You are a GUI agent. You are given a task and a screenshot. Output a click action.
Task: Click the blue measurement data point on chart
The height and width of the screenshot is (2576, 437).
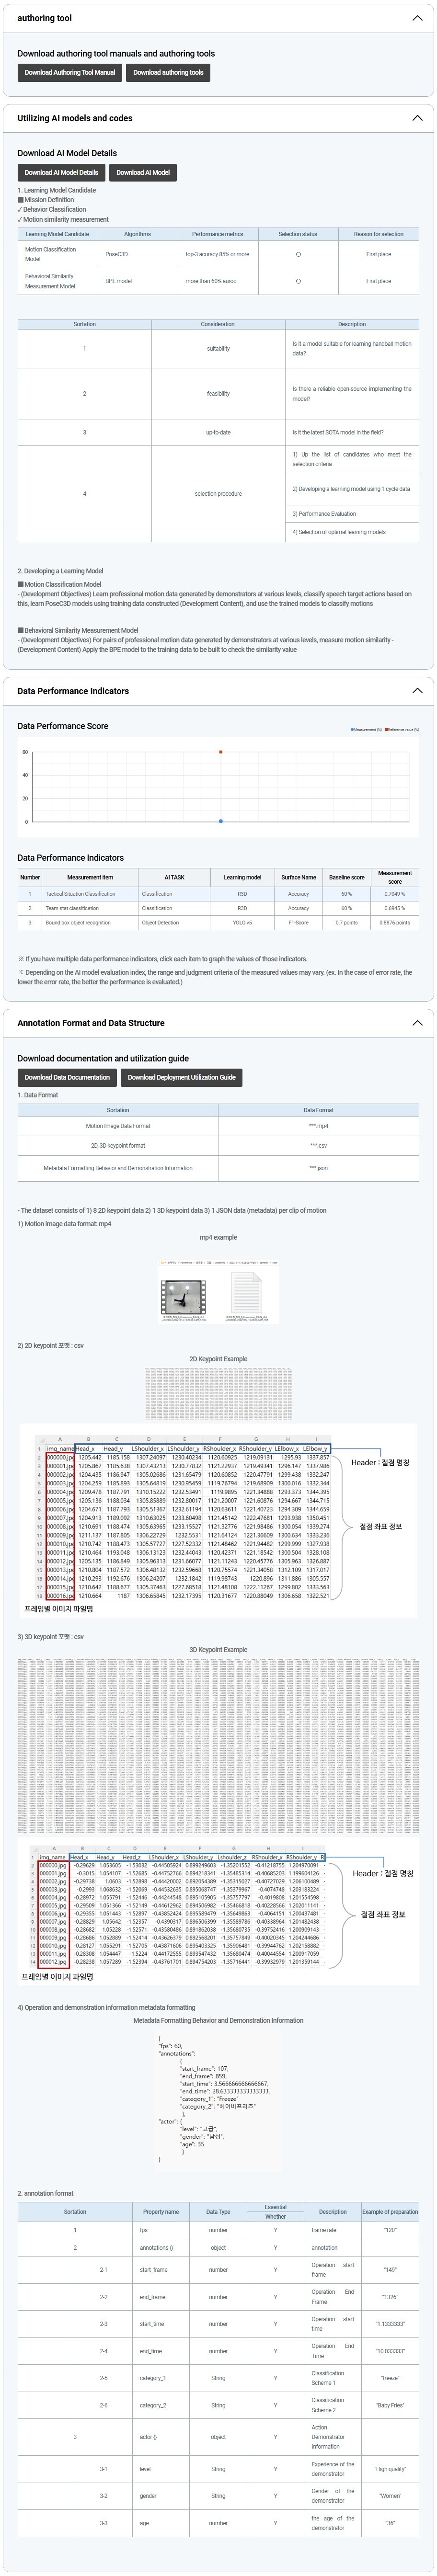[x=221, y=821]
